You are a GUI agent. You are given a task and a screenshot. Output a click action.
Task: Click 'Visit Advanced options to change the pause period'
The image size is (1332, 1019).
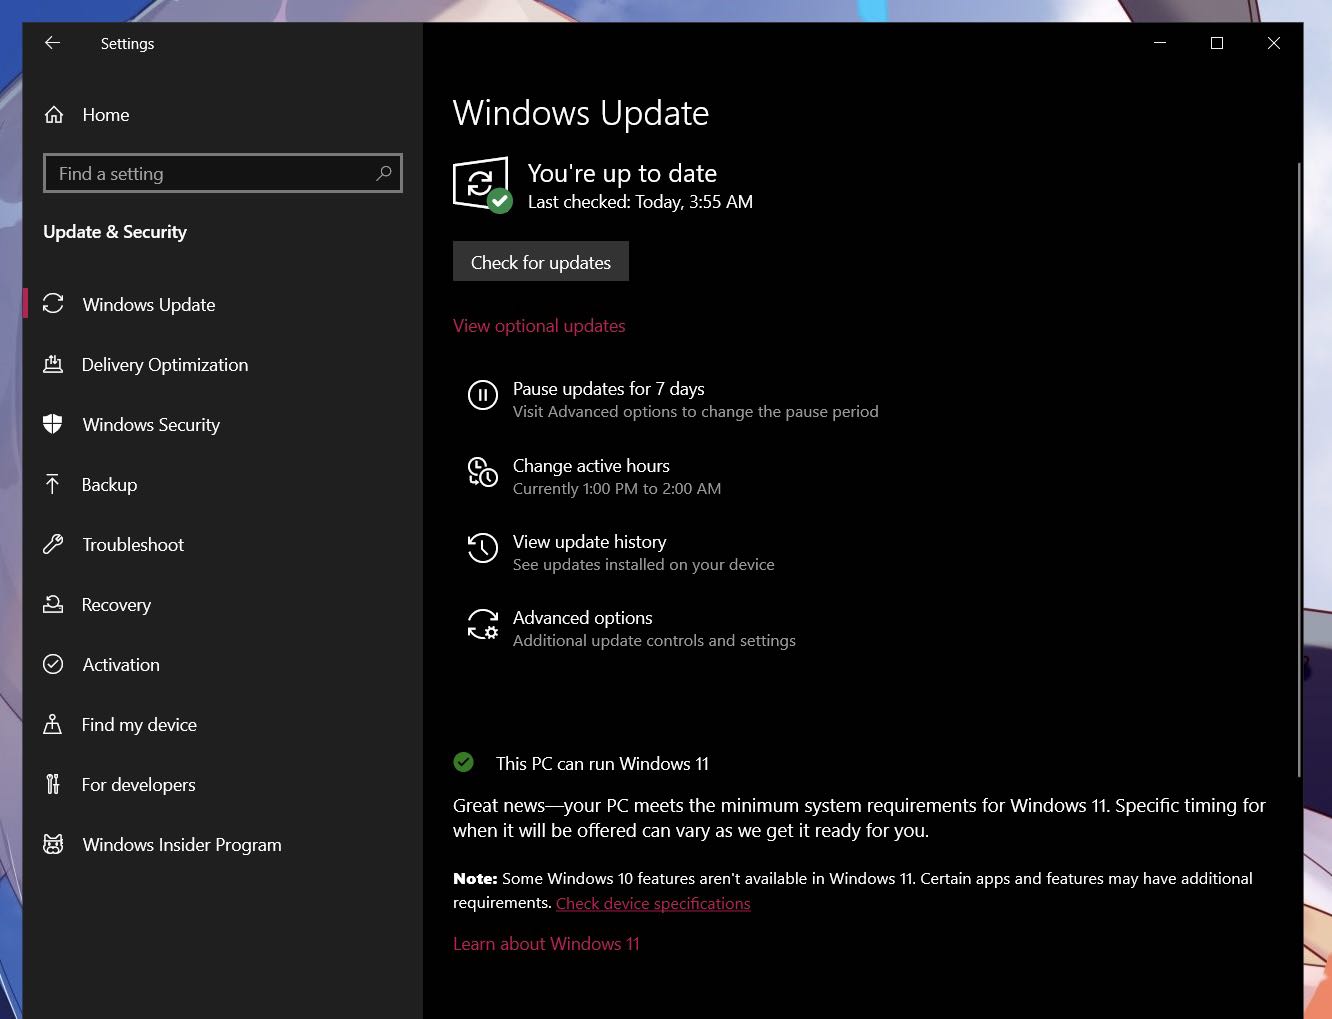(x=696, y=412)
